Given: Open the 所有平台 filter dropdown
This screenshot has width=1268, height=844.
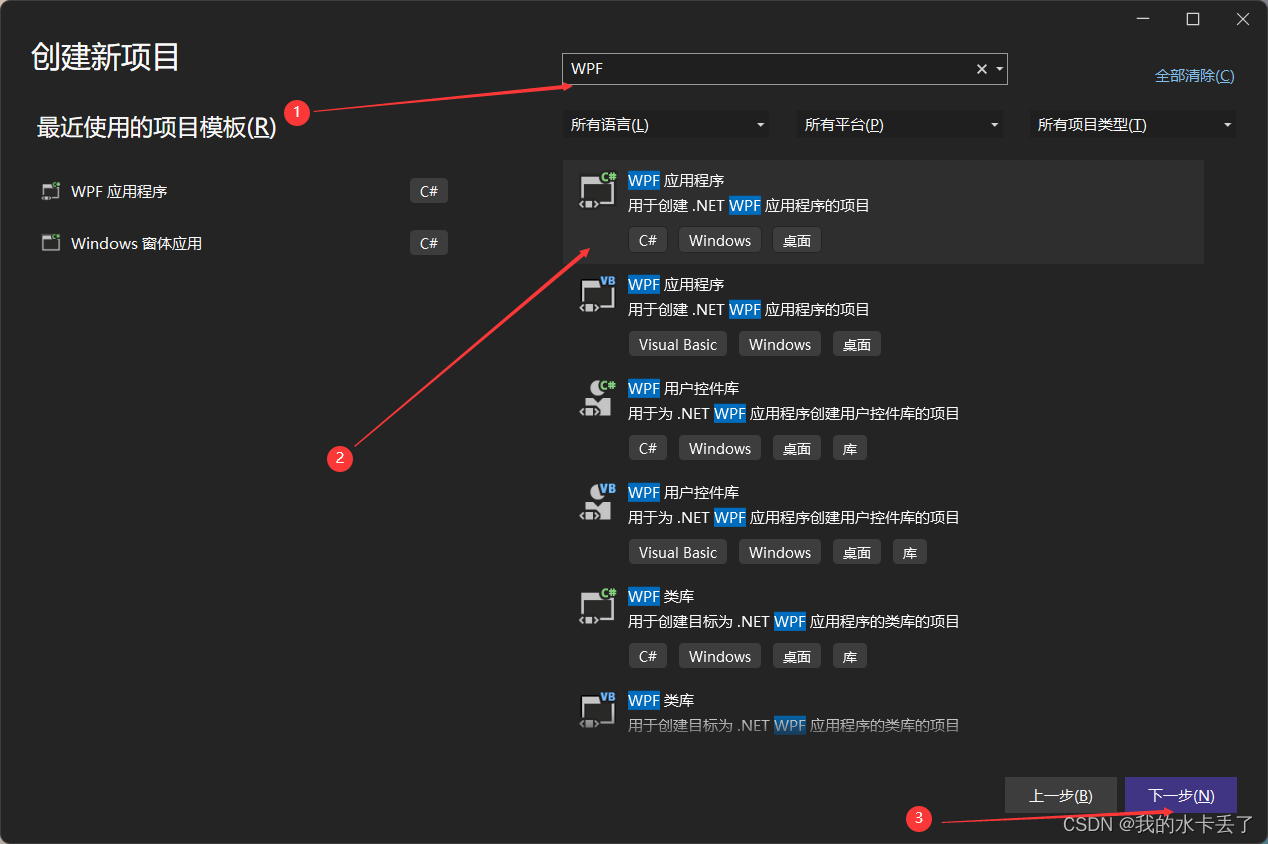Looking at the screenshot, I should 900,125.
